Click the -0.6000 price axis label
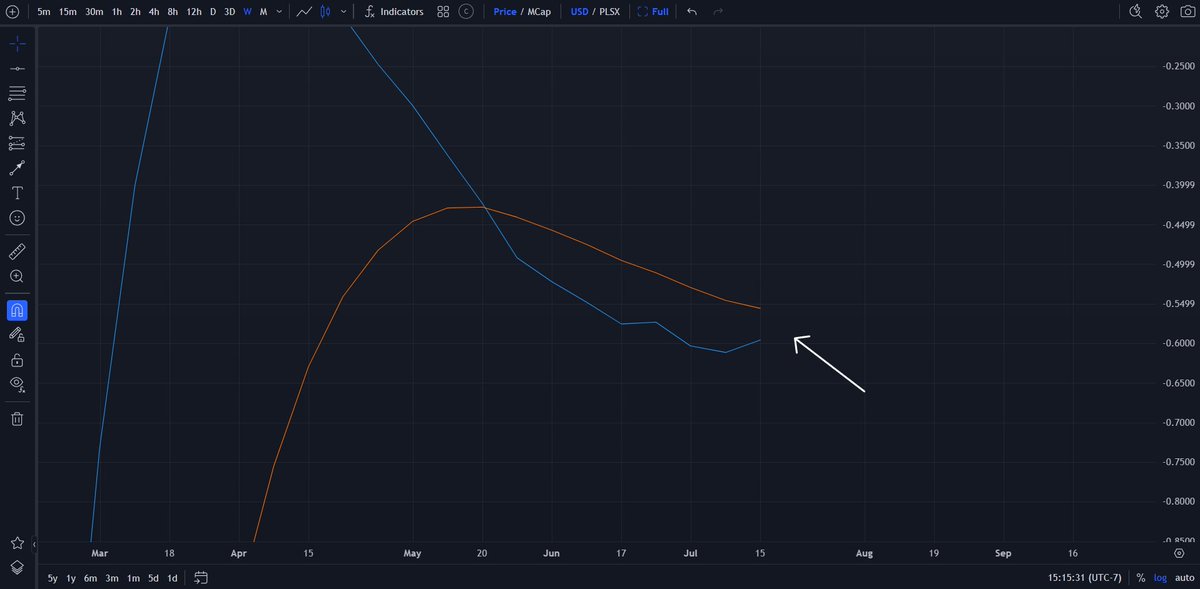This screenshot has height=589, width=1200. pyautogui.click(x=1178, y=343)
